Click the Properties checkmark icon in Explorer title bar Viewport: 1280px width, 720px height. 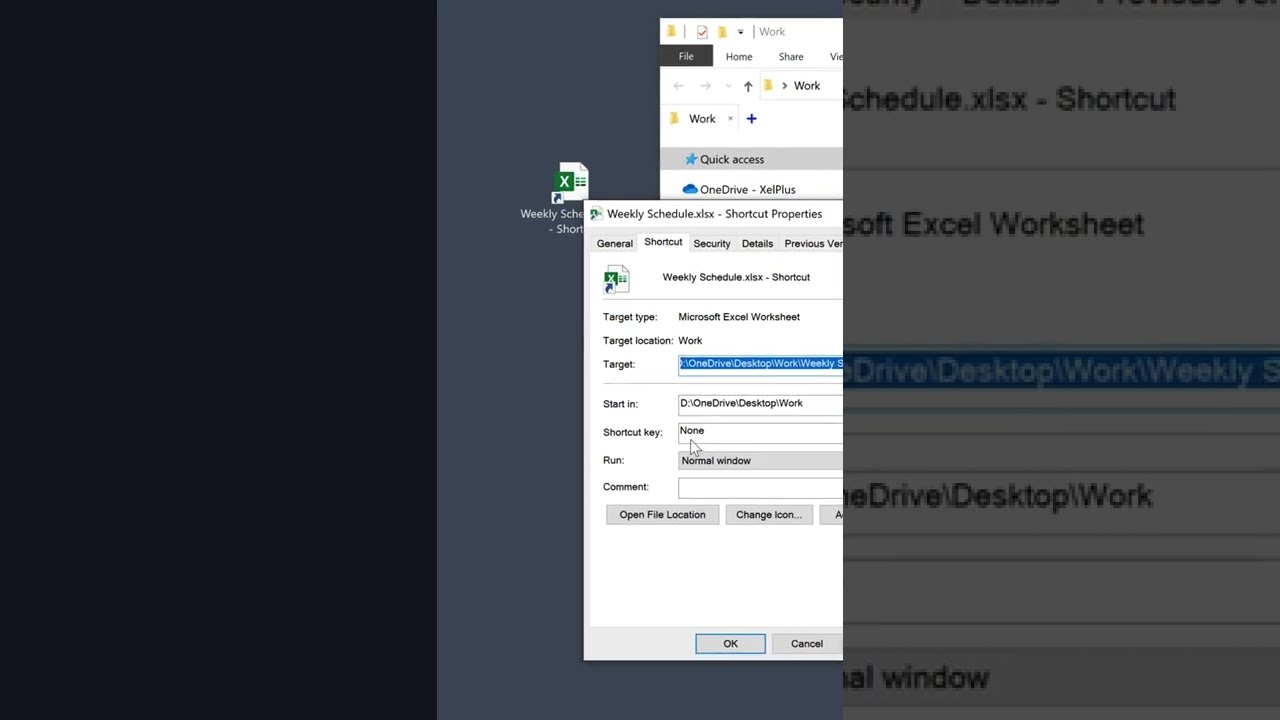pyautogui.click(x=702, y=32)
